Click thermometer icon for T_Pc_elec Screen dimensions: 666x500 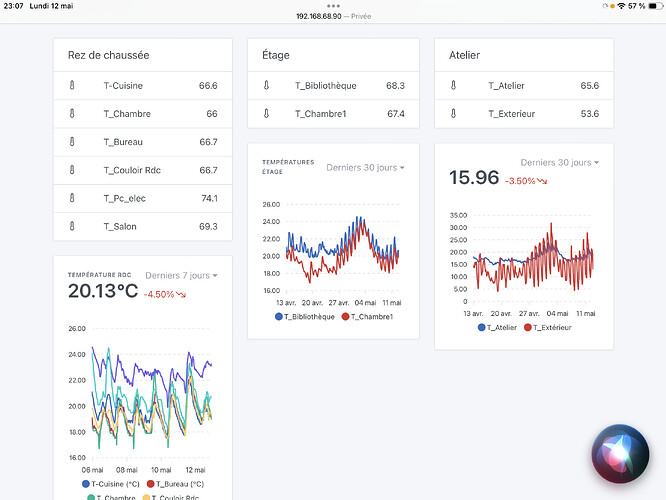[x=72, y=198]
